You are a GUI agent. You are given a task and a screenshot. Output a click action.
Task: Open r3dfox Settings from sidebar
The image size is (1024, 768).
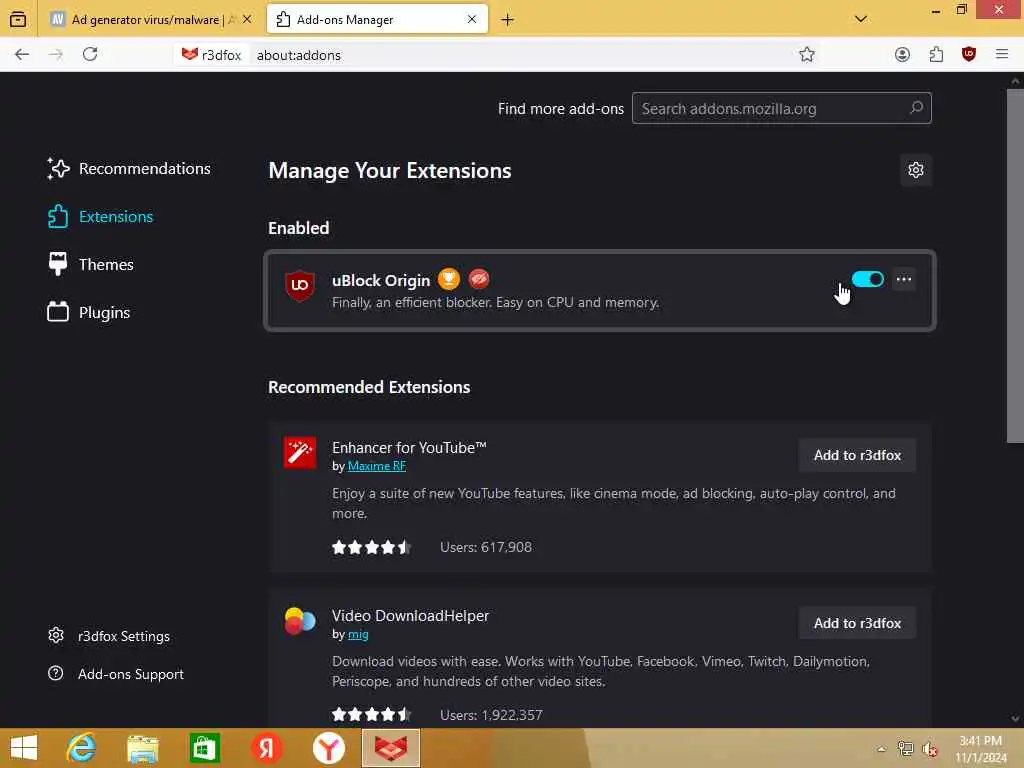pos(108,636)
